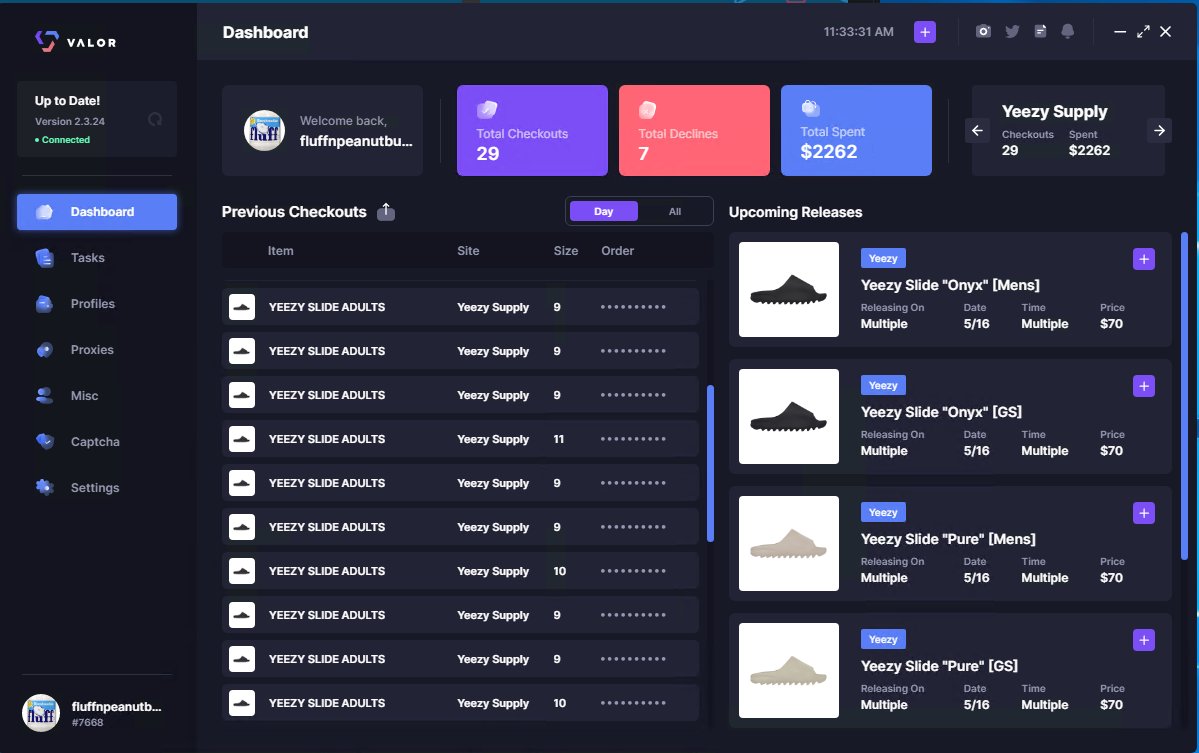The width and height of the screenshot is (1199, 753).
Task: Click the Yeezy tag on Onyx [Mens] card
Action: pyautogui.click(x=883, y=258)
